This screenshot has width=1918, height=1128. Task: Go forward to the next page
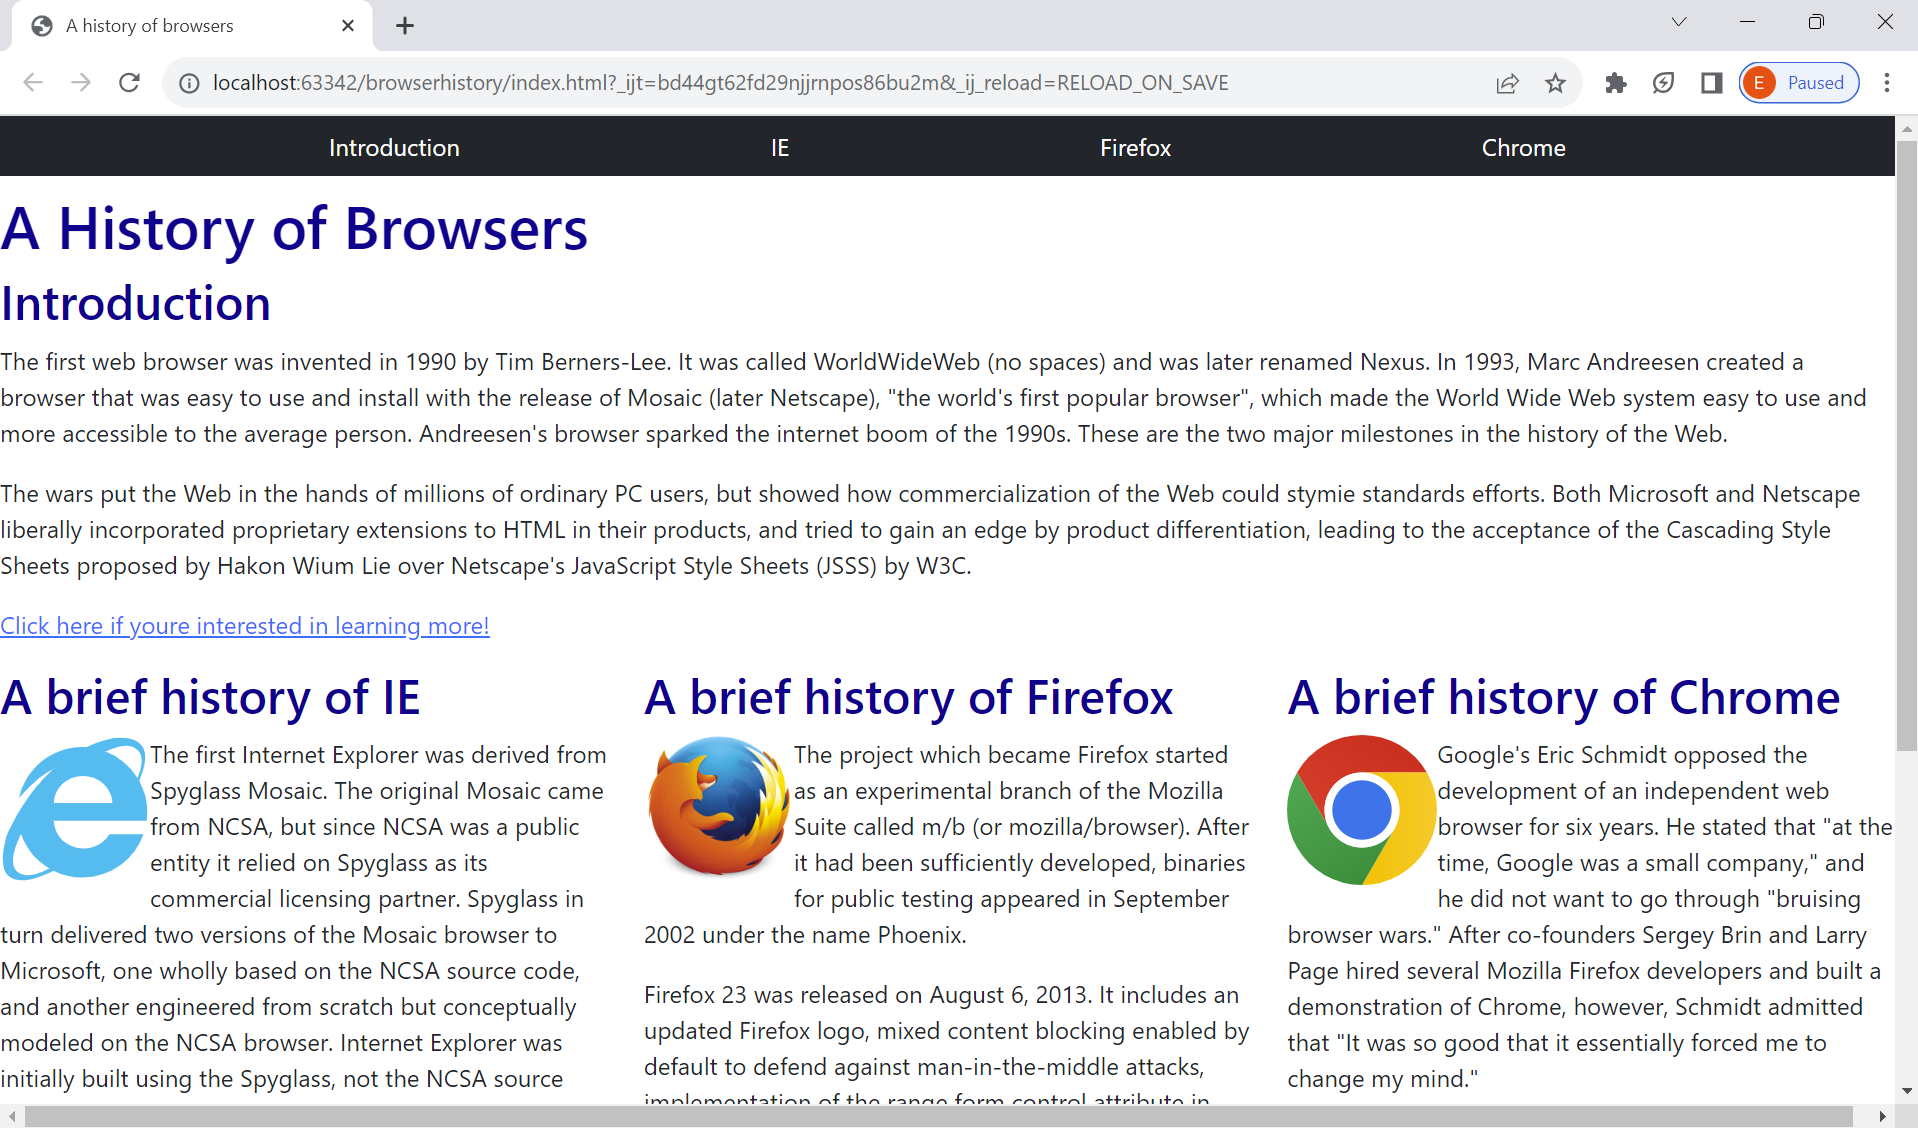point(81,83)
